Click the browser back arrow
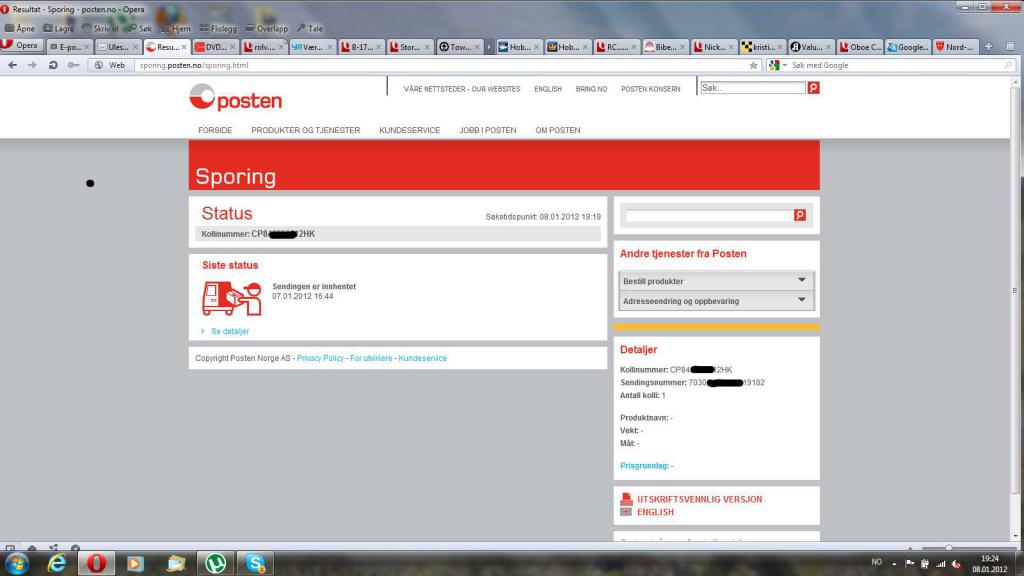This screenshot has height=576, width=1024. (x=13, y=65)
